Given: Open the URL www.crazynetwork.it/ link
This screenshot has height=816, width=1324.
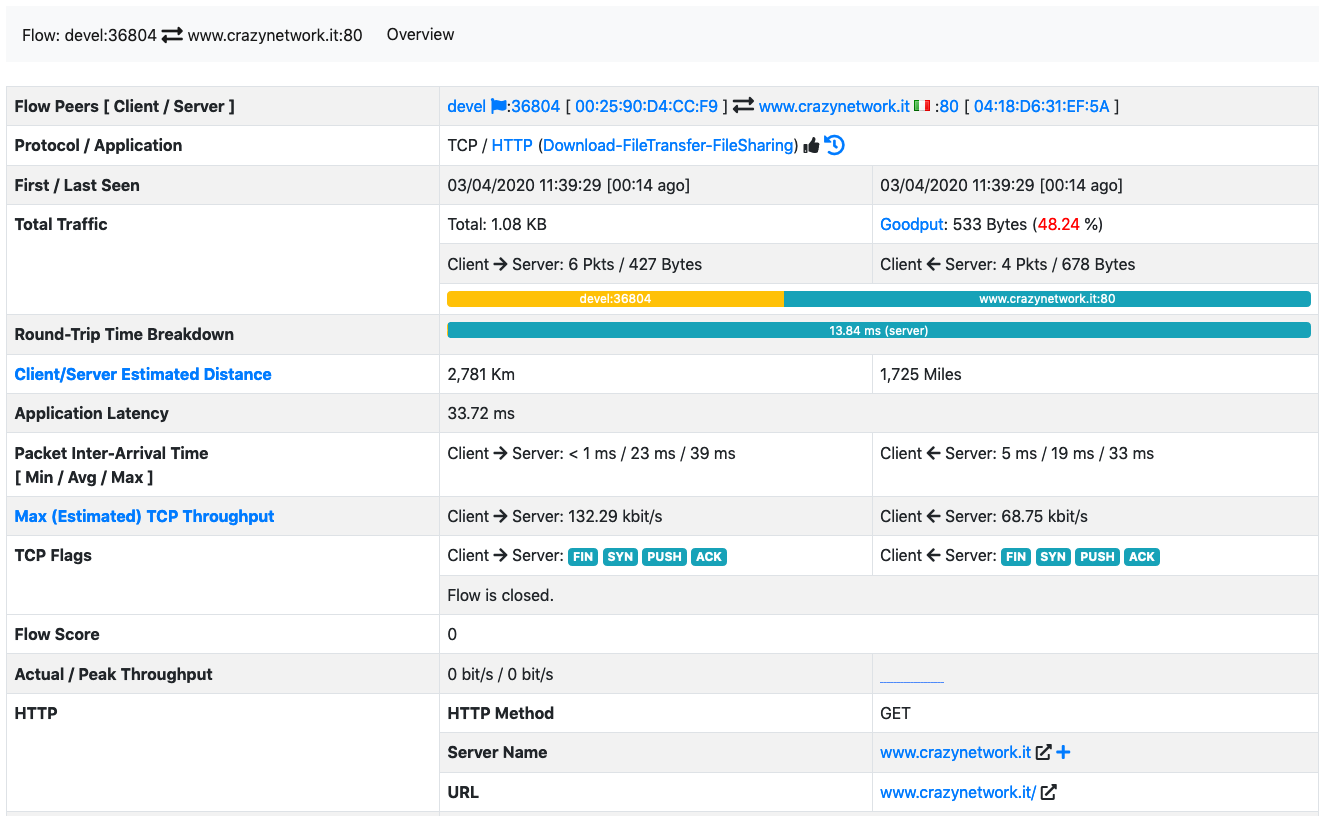Looking at the screenshot, I should tap(958, 792).
